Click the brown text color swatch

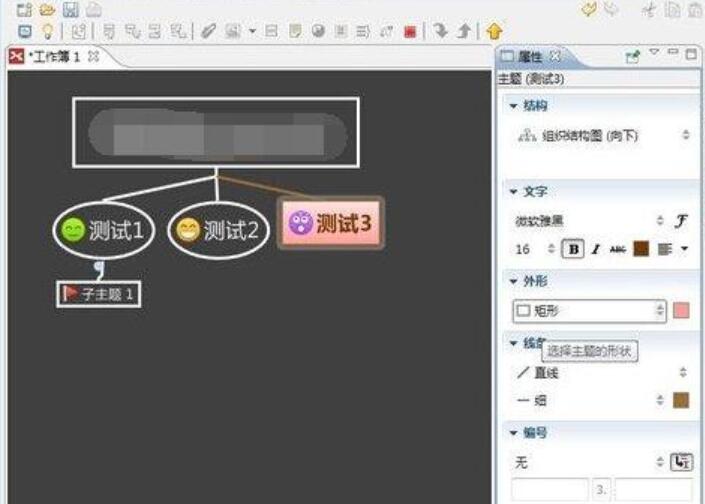click(641, 249)
